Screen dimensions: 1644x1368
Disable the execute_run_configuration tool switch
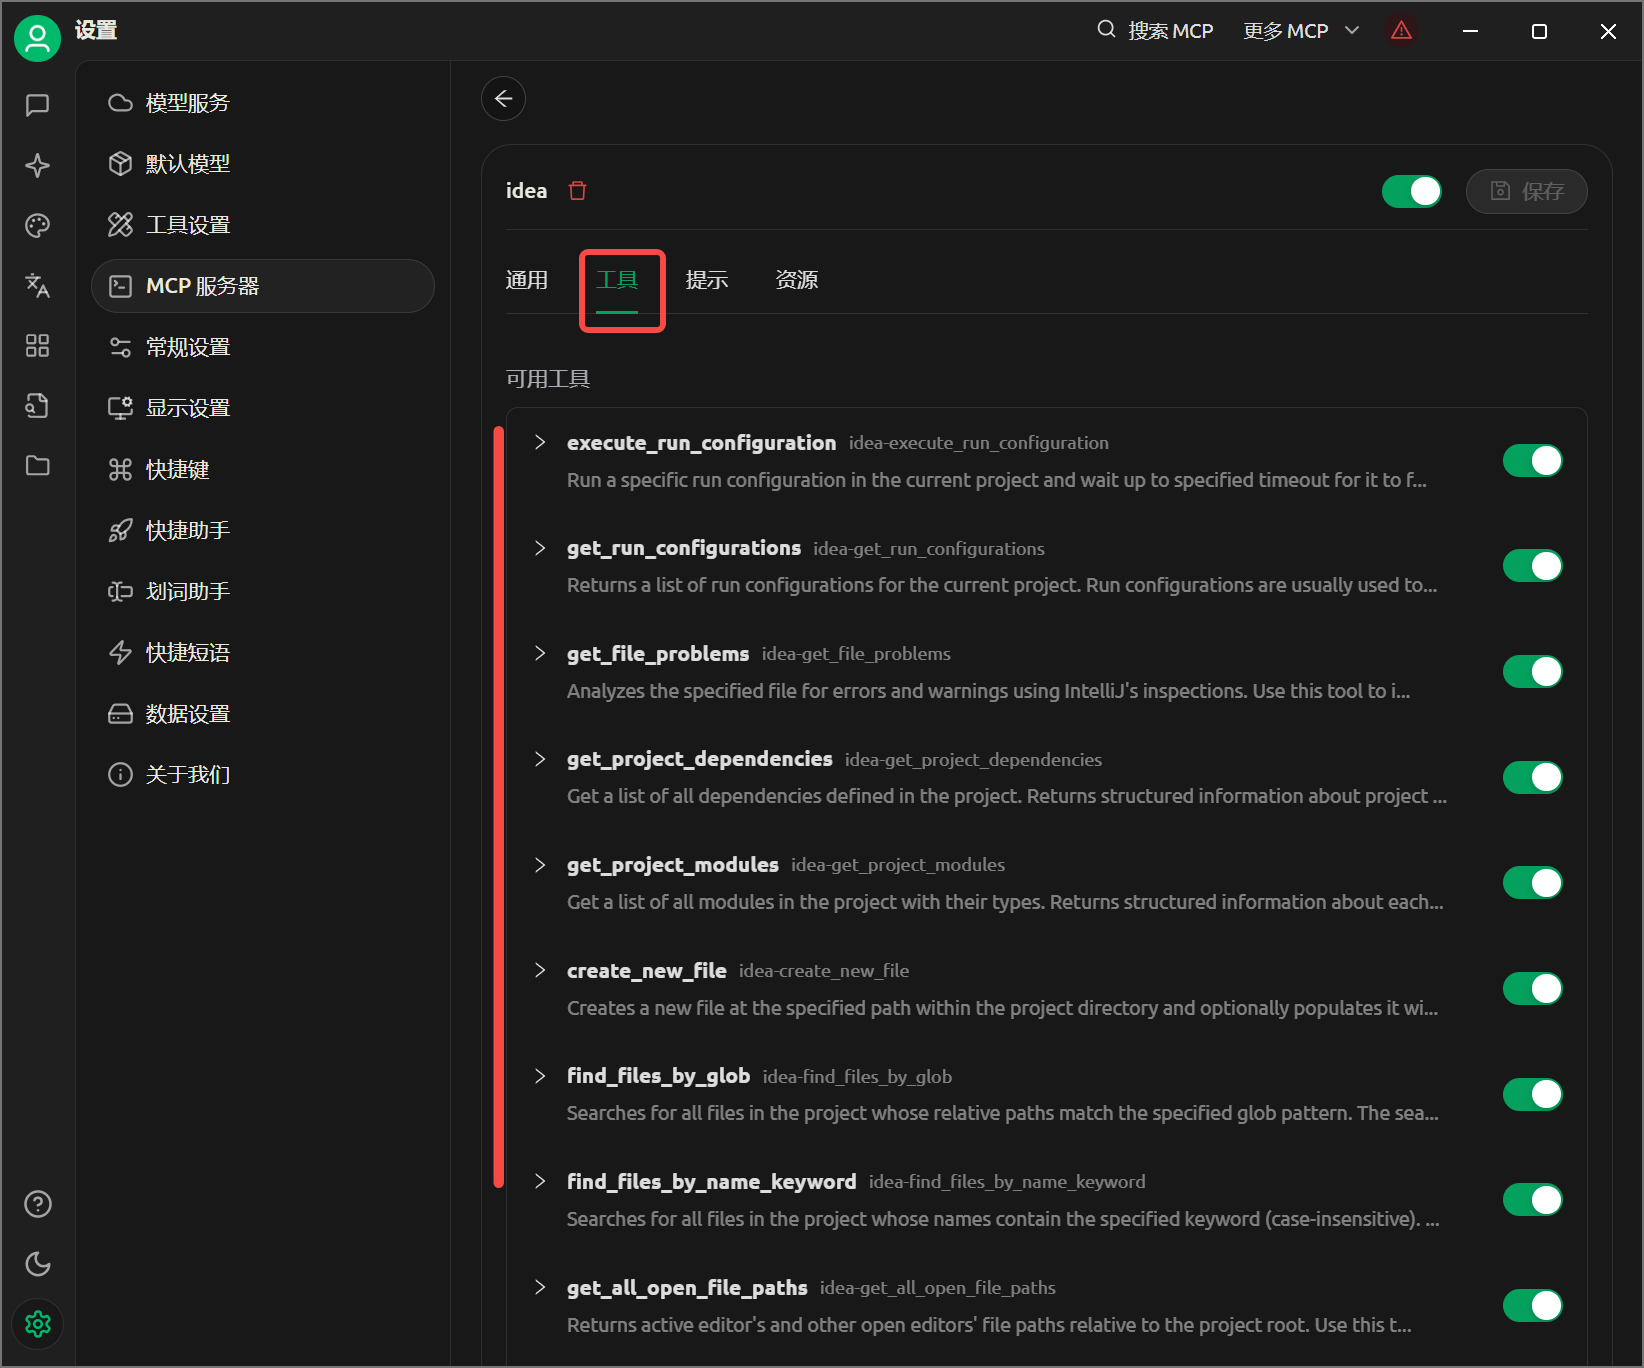pyautogui.click(x=1532, y=461)
